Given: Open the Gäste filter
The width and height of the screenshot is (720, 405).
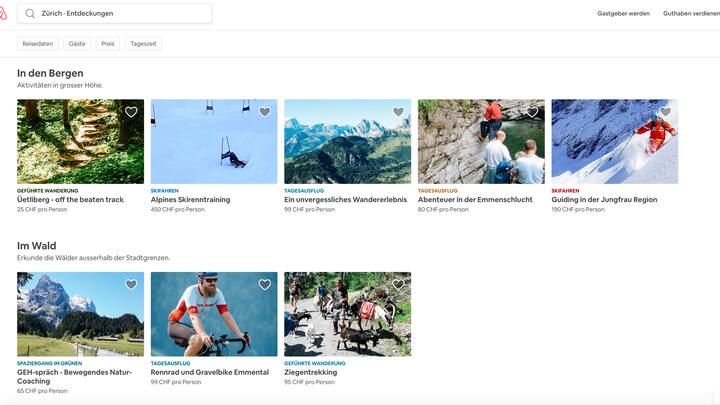Looking at the screenshot, I should coord(77,44).
